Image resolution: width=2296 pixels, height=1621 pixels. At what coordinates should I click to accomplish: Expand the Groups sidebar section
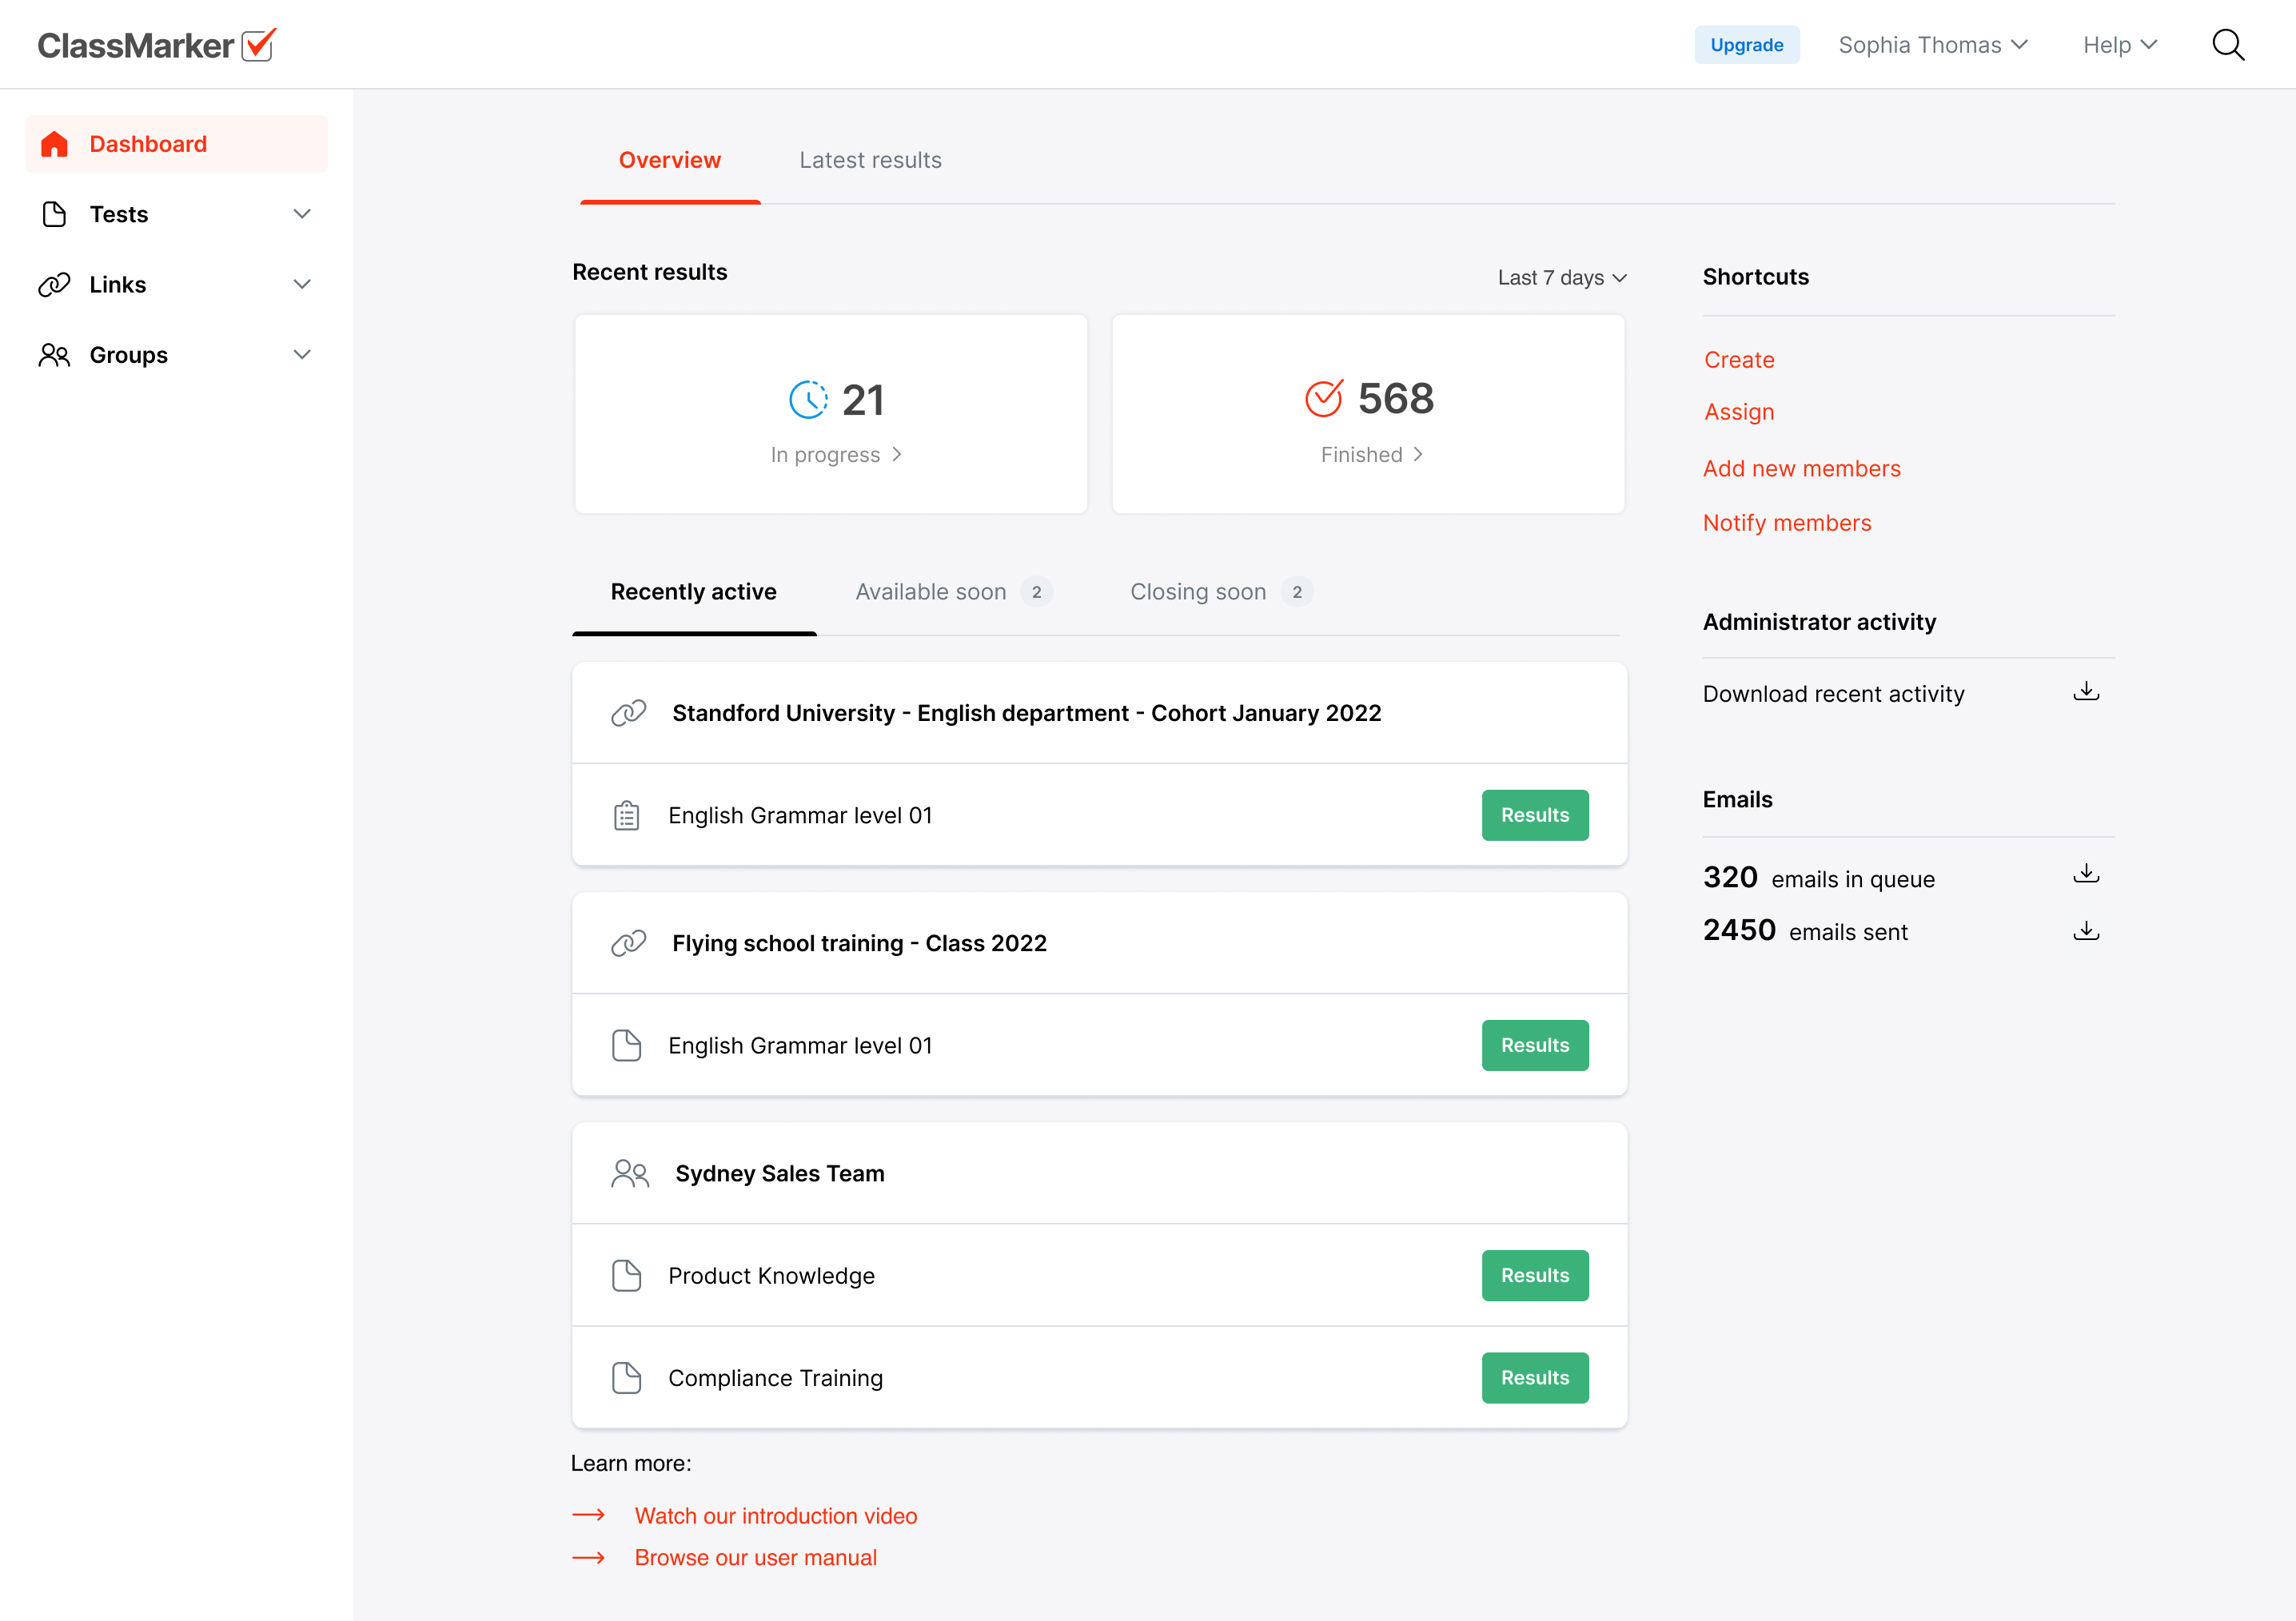pyautogui.click(x=301, y=355)
